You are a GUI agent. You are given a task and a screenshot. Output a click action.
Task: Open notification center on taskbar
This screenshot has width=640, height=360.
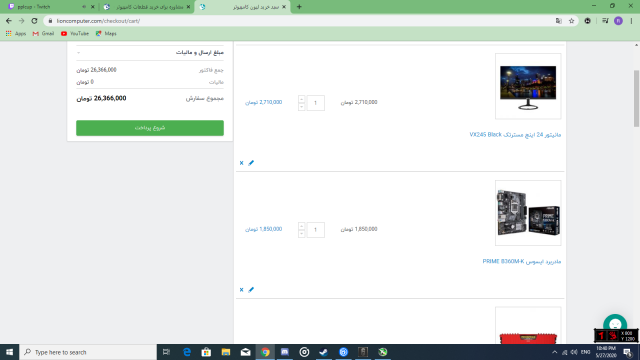coord(627,352)
